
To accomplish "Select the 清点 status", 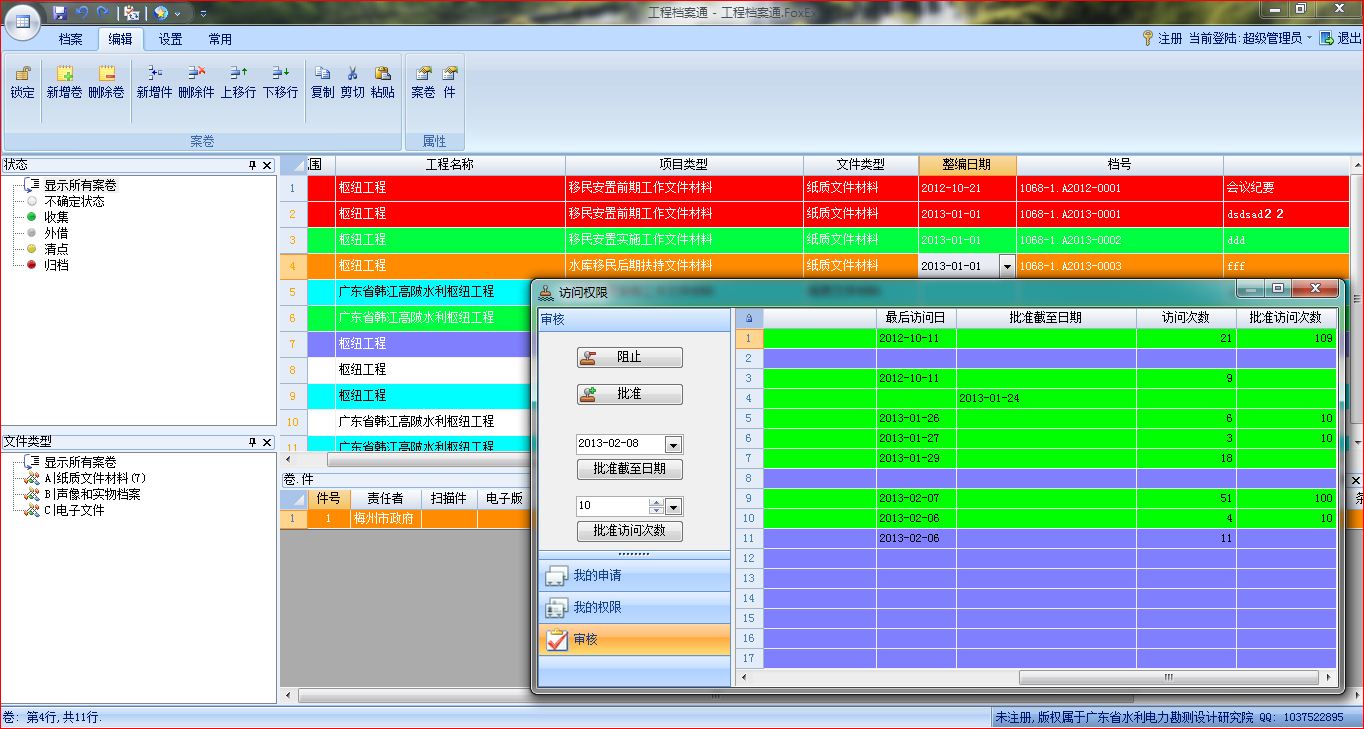I will point(56,249).
